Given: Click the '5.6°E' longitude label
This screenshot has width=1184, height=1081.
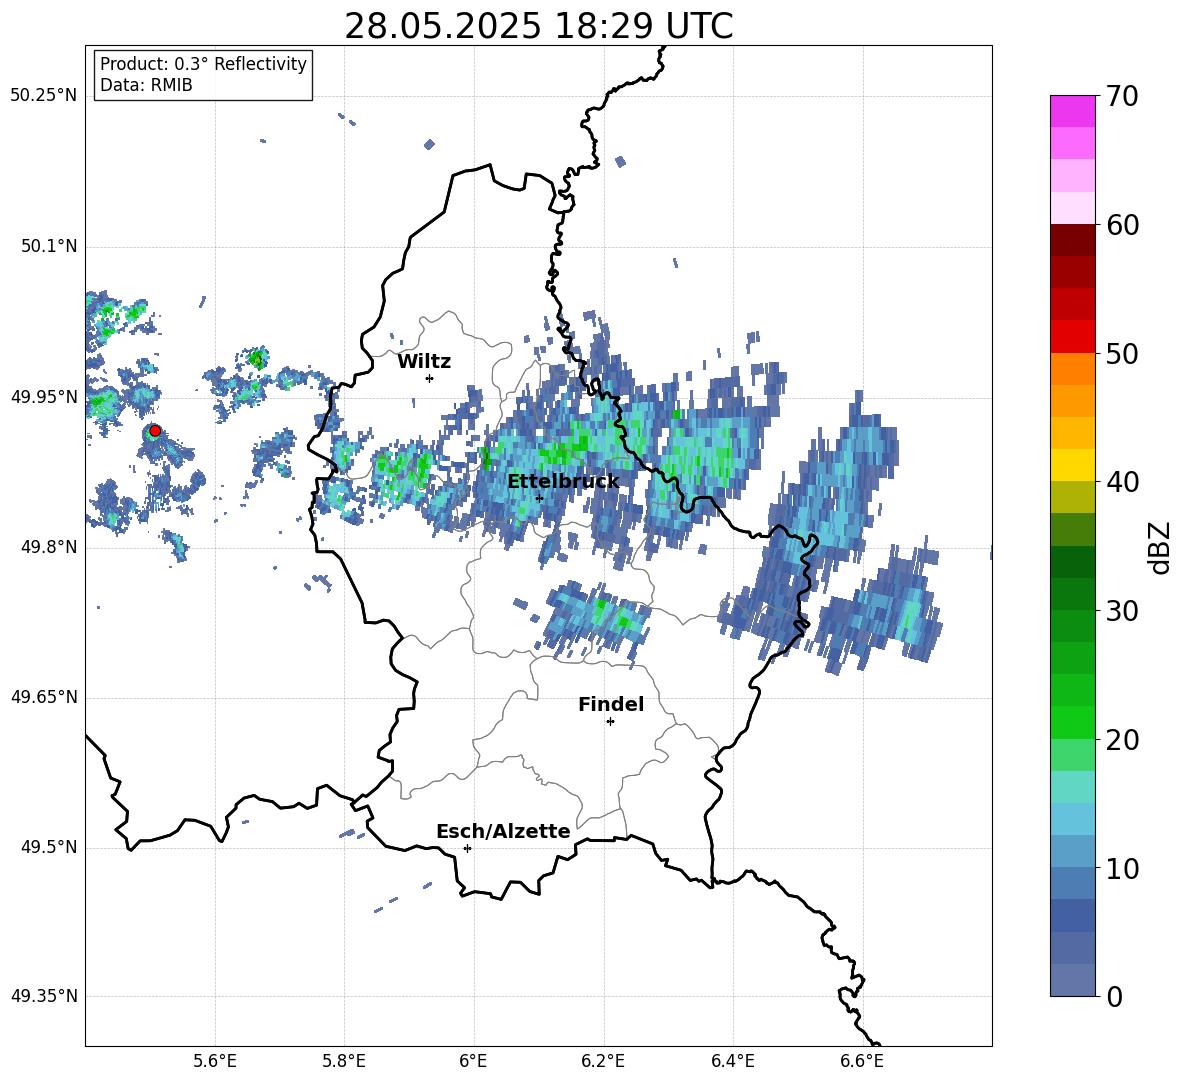Looking at the screenshot, I should point(215,1061).
